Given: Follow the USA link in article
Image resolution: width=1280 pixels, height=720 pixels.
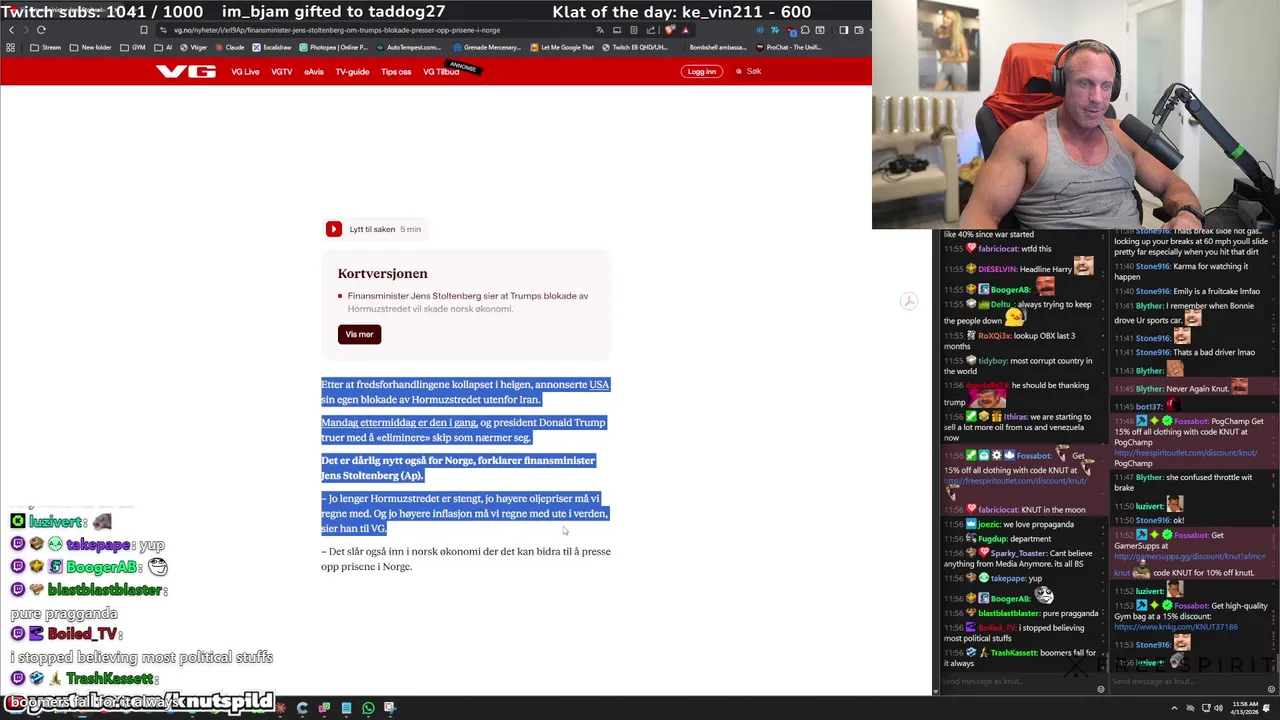Looking at the screenshot, I should pos(599,385).
